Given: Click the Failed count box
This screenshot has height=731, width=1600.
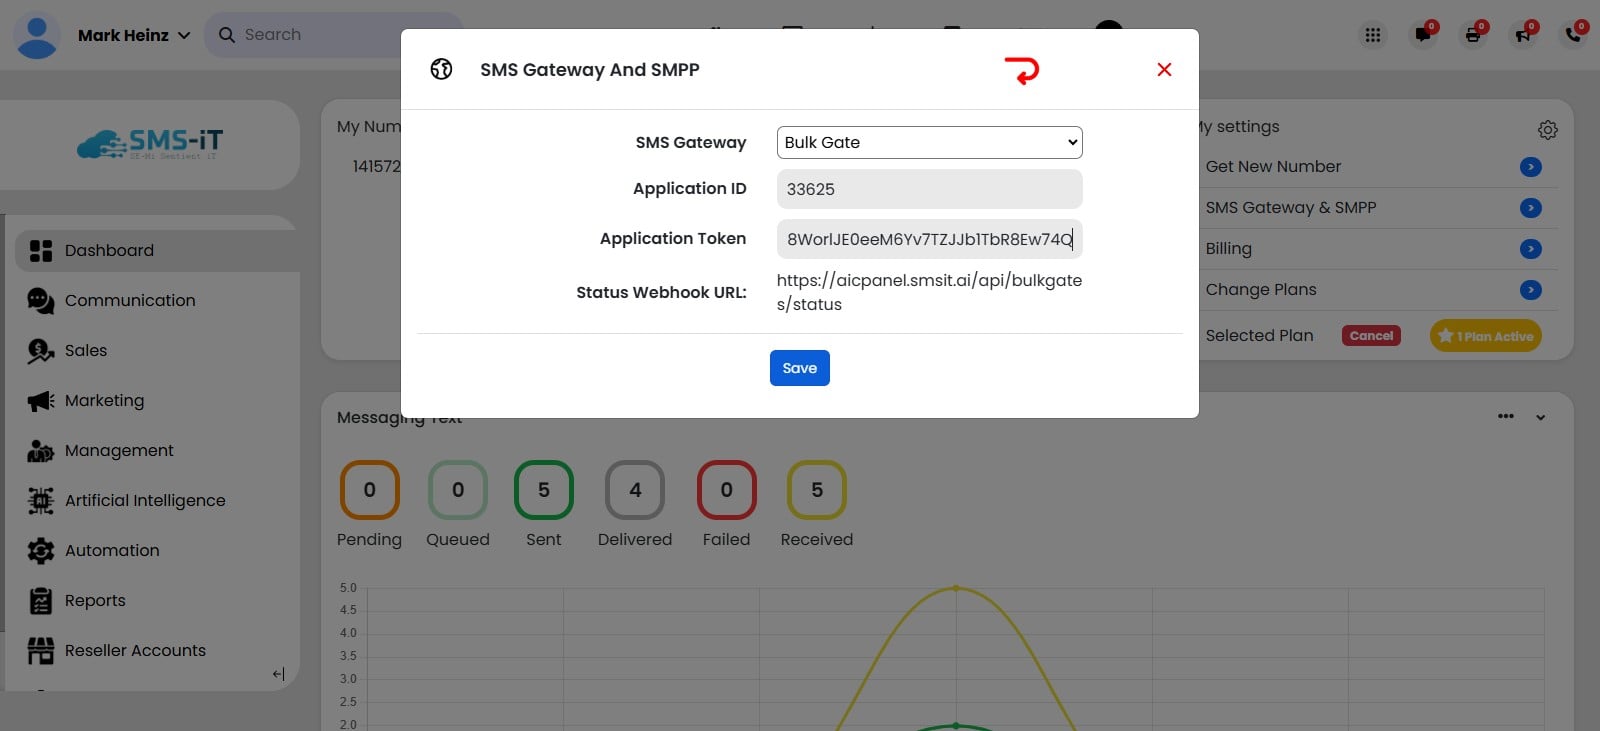Looking at the screenshot, I should tap(727, 490).
